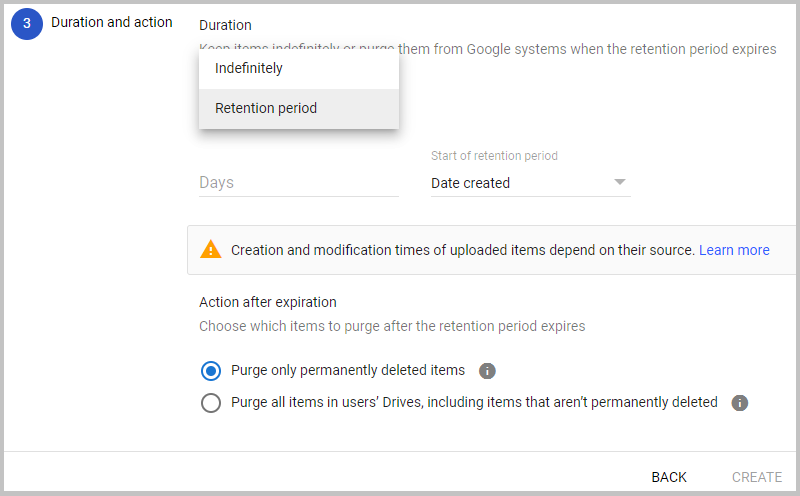Select Purge all items in users' Drives radio
This screenshot has width=800, height=496.
(x=211, y=403)
